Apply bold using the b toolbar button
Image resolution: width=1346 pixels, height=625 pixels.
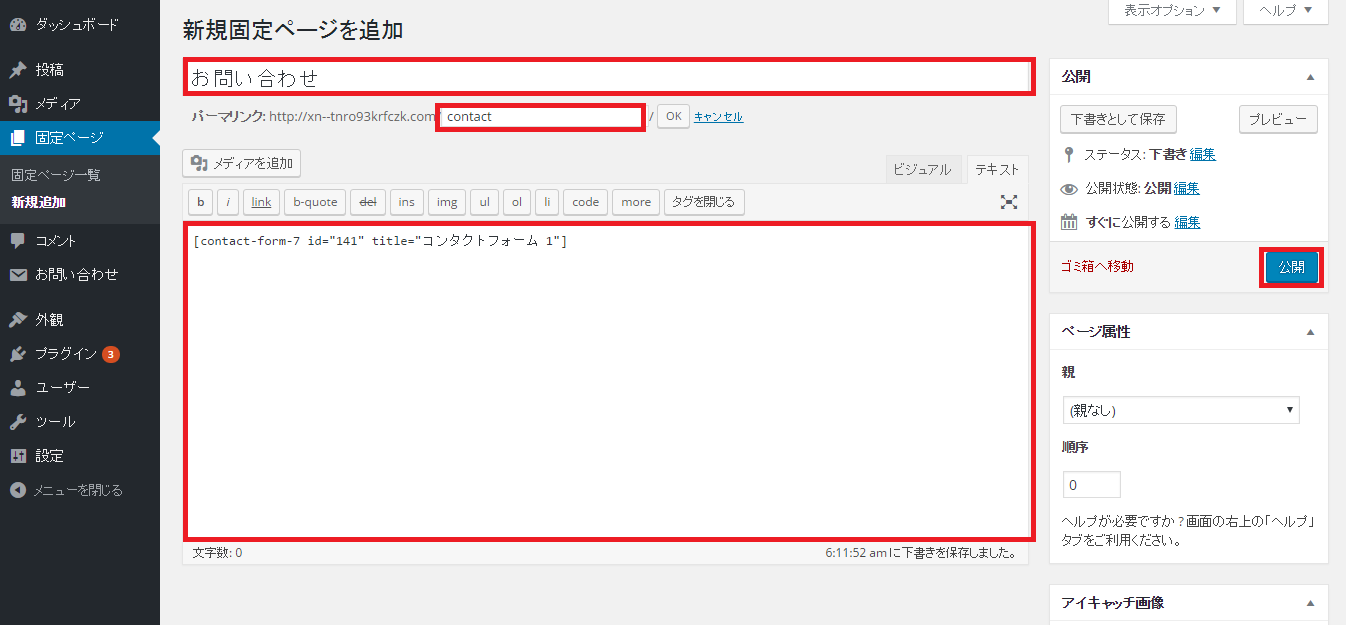point(200,201)
